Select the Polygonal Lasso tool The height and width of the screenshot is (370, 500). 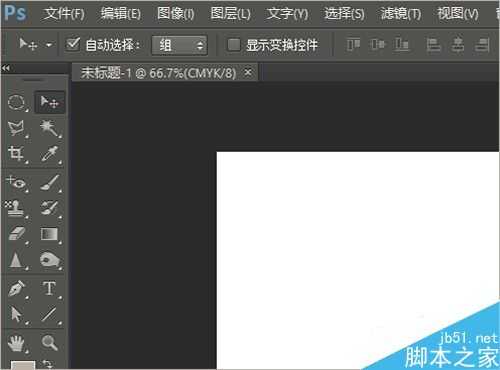(16, 128)
